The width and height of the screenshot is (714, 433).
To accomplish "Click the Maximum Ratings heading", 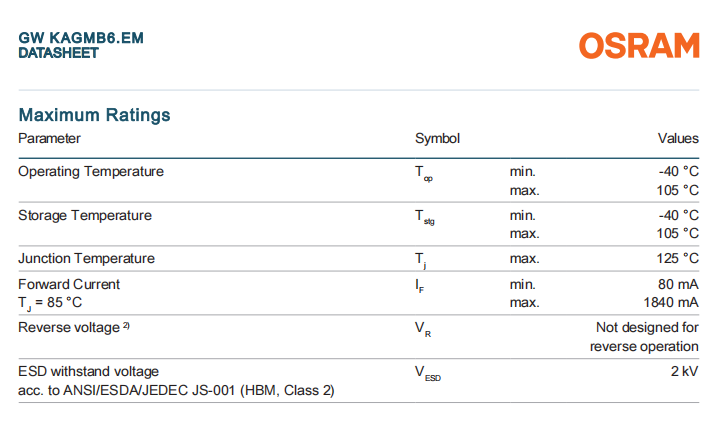I will 94,115.
